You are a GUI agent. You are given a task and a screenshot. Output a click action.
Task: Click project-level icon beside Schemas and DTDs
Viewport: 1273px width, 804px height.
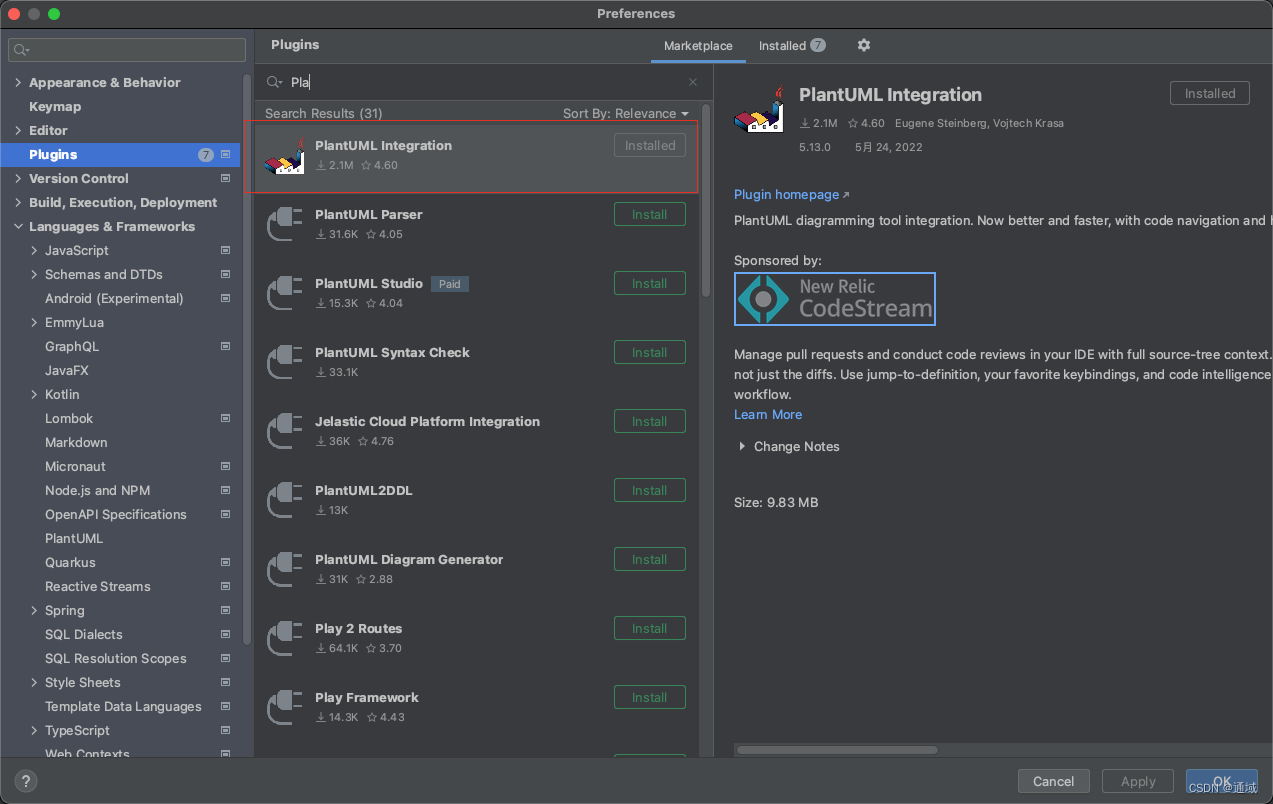point(225,275)
